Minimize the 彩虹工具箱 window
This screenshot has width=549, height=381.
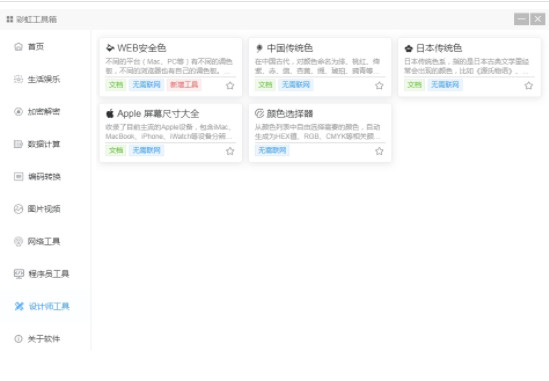521,19
